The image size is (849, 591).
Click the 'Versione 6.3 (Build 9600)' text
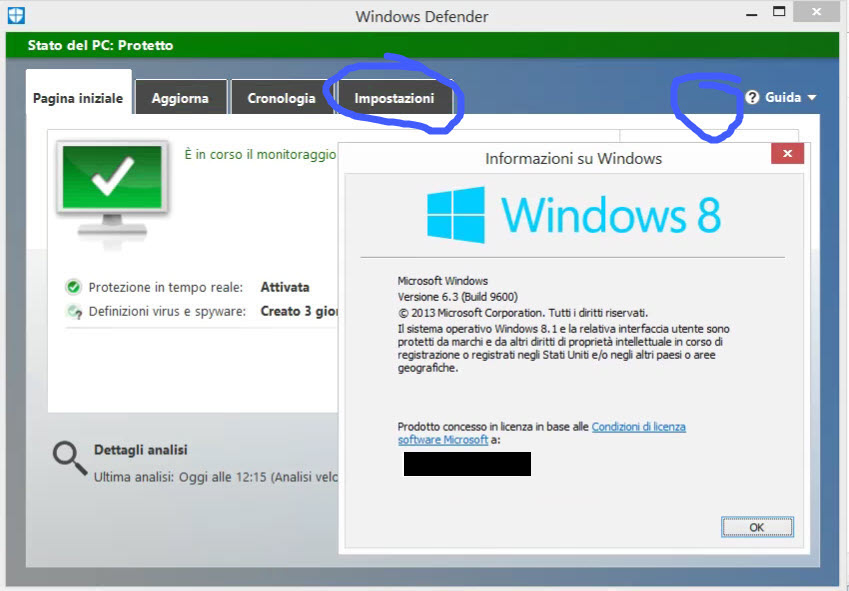click(458, 297)
